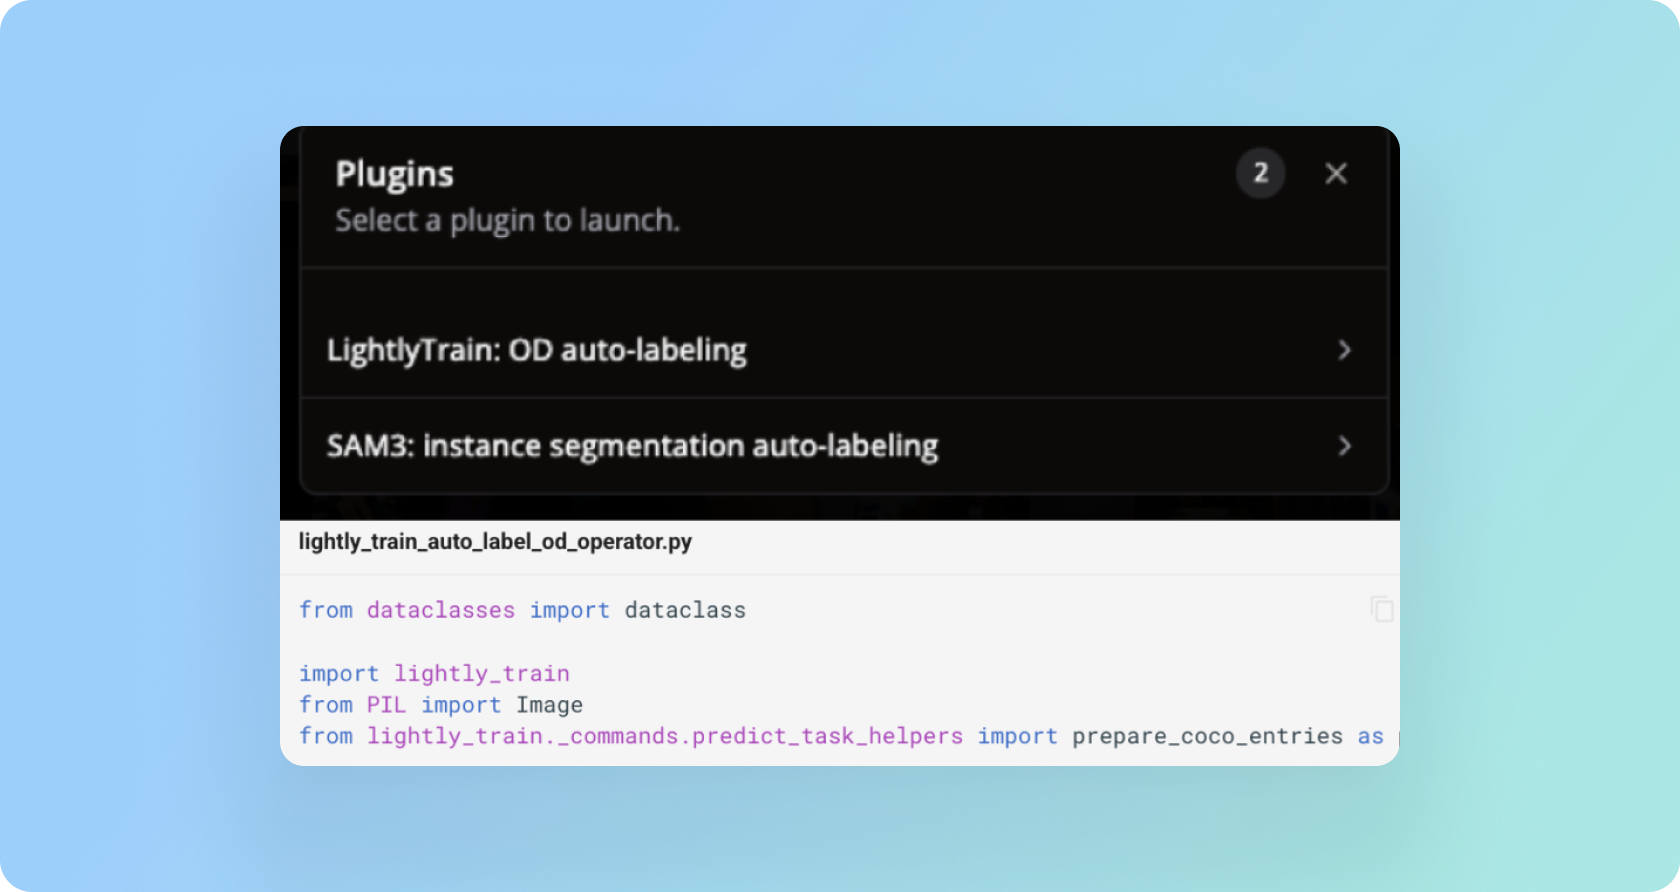Click the Plugins dialog heading
1680x892 pixels.
click(395, 174)
